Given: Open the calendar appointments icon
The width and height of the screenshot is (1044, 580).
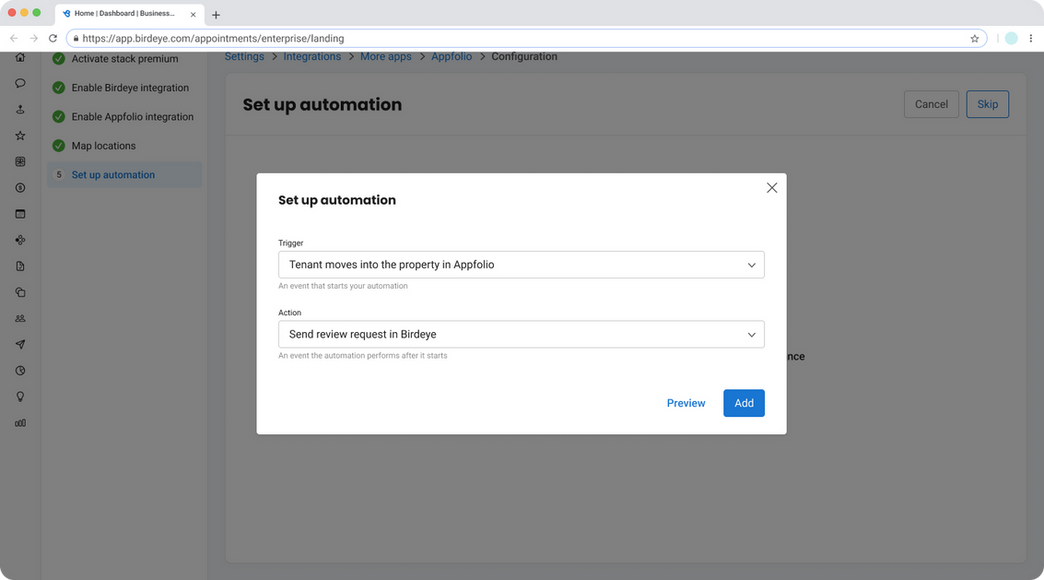Looking at the screenshot, I should click(x=20, y=214).
